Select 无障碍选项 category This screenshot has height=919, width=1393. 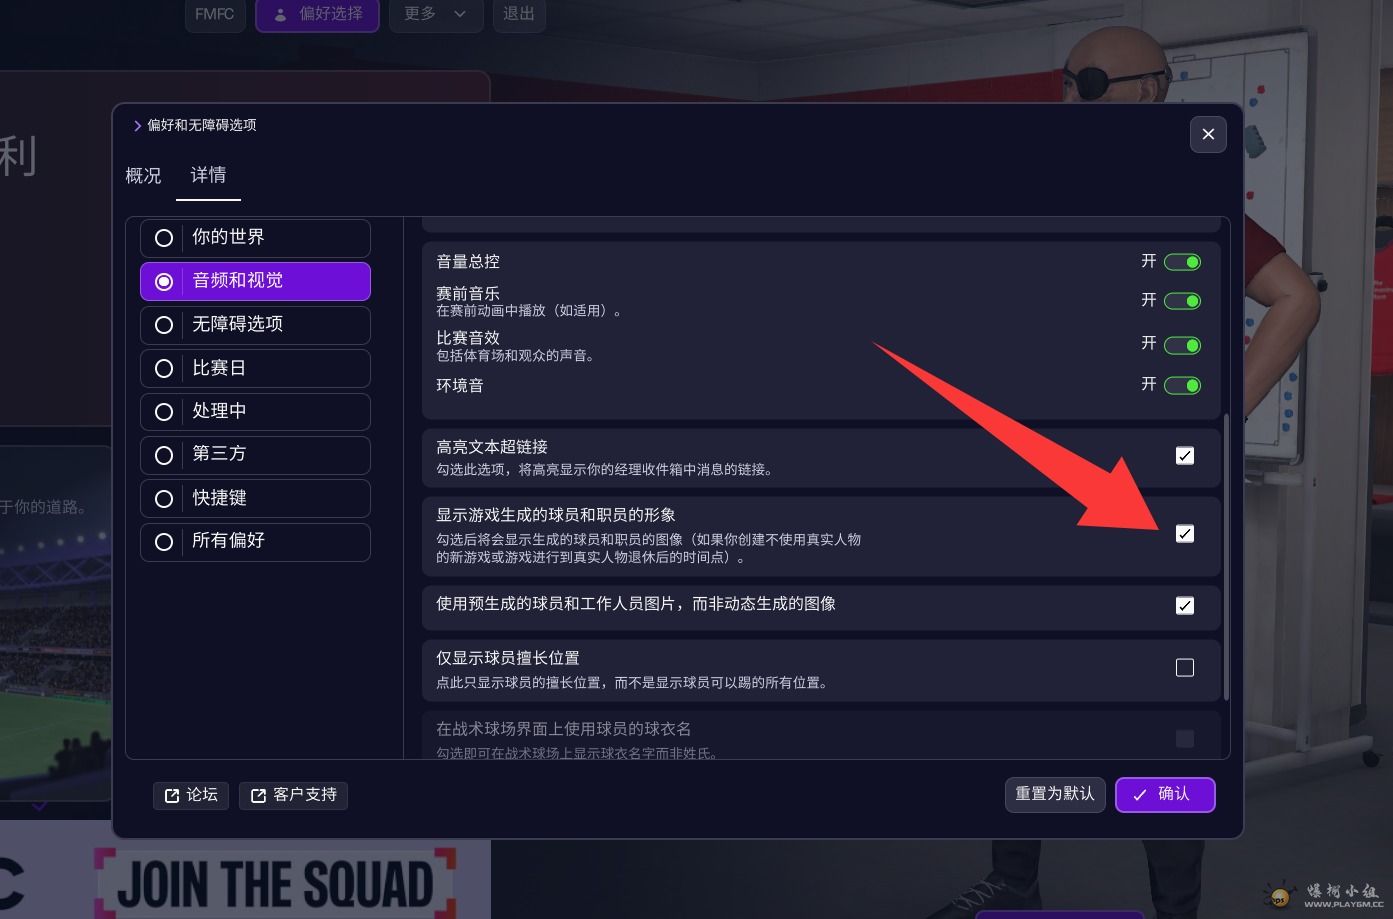[256, 325]
